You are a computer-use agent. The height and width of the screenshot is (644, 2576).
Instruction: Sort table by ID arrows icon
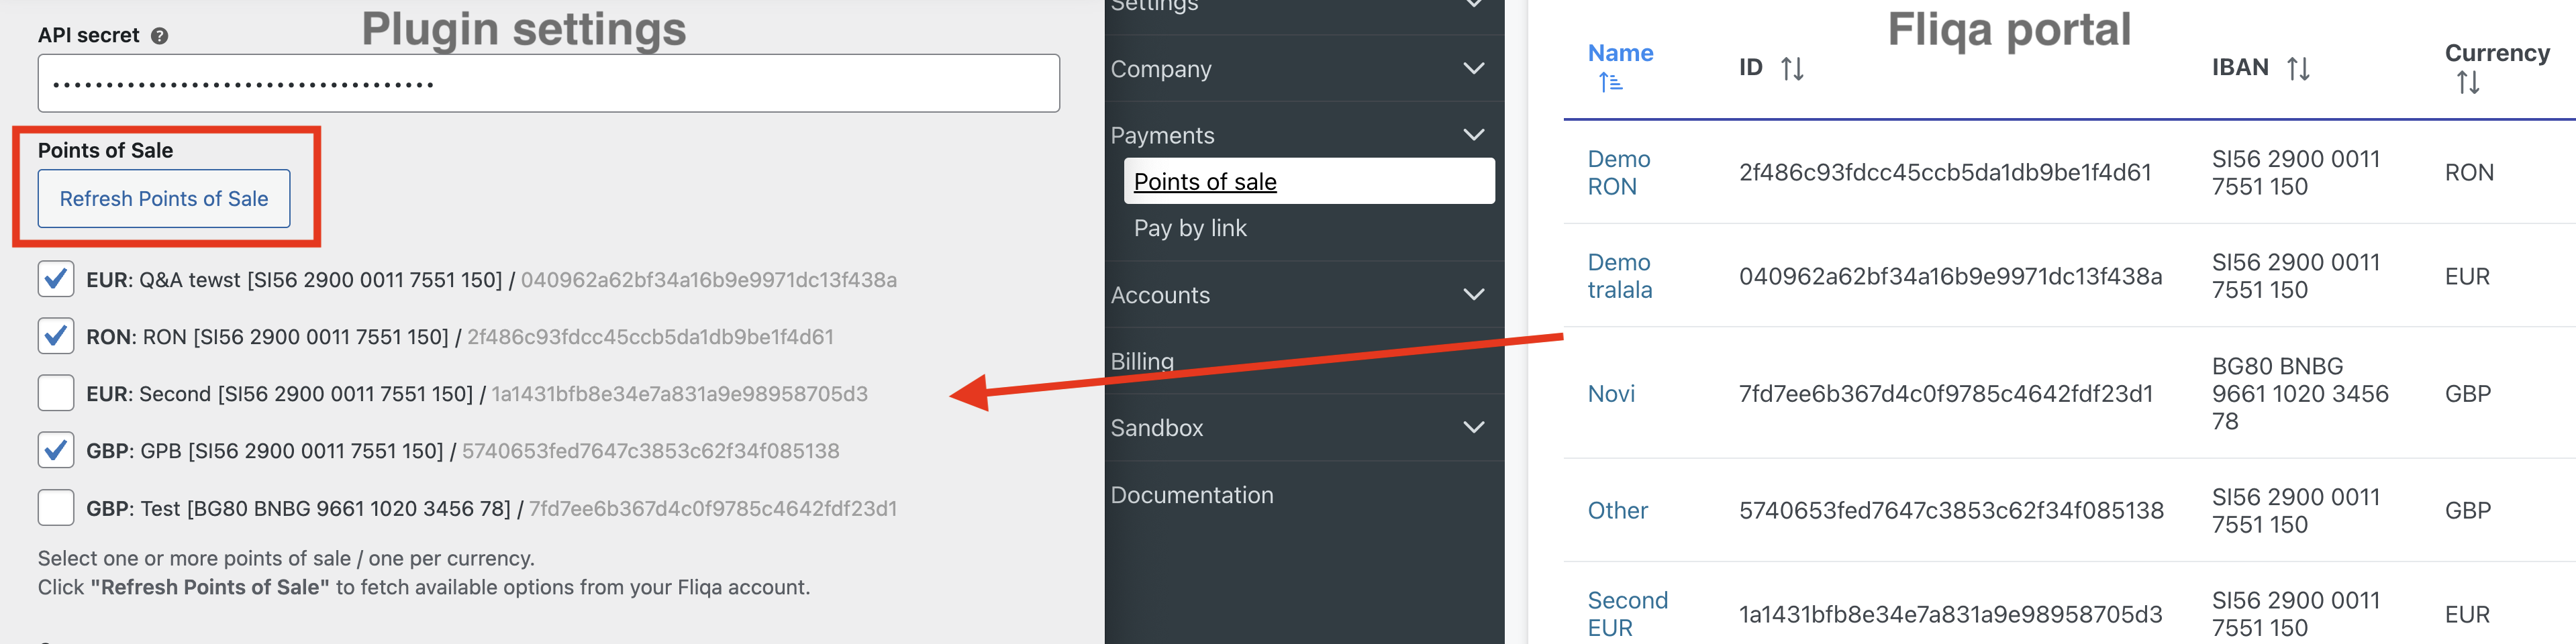[x=1791, y=68]
